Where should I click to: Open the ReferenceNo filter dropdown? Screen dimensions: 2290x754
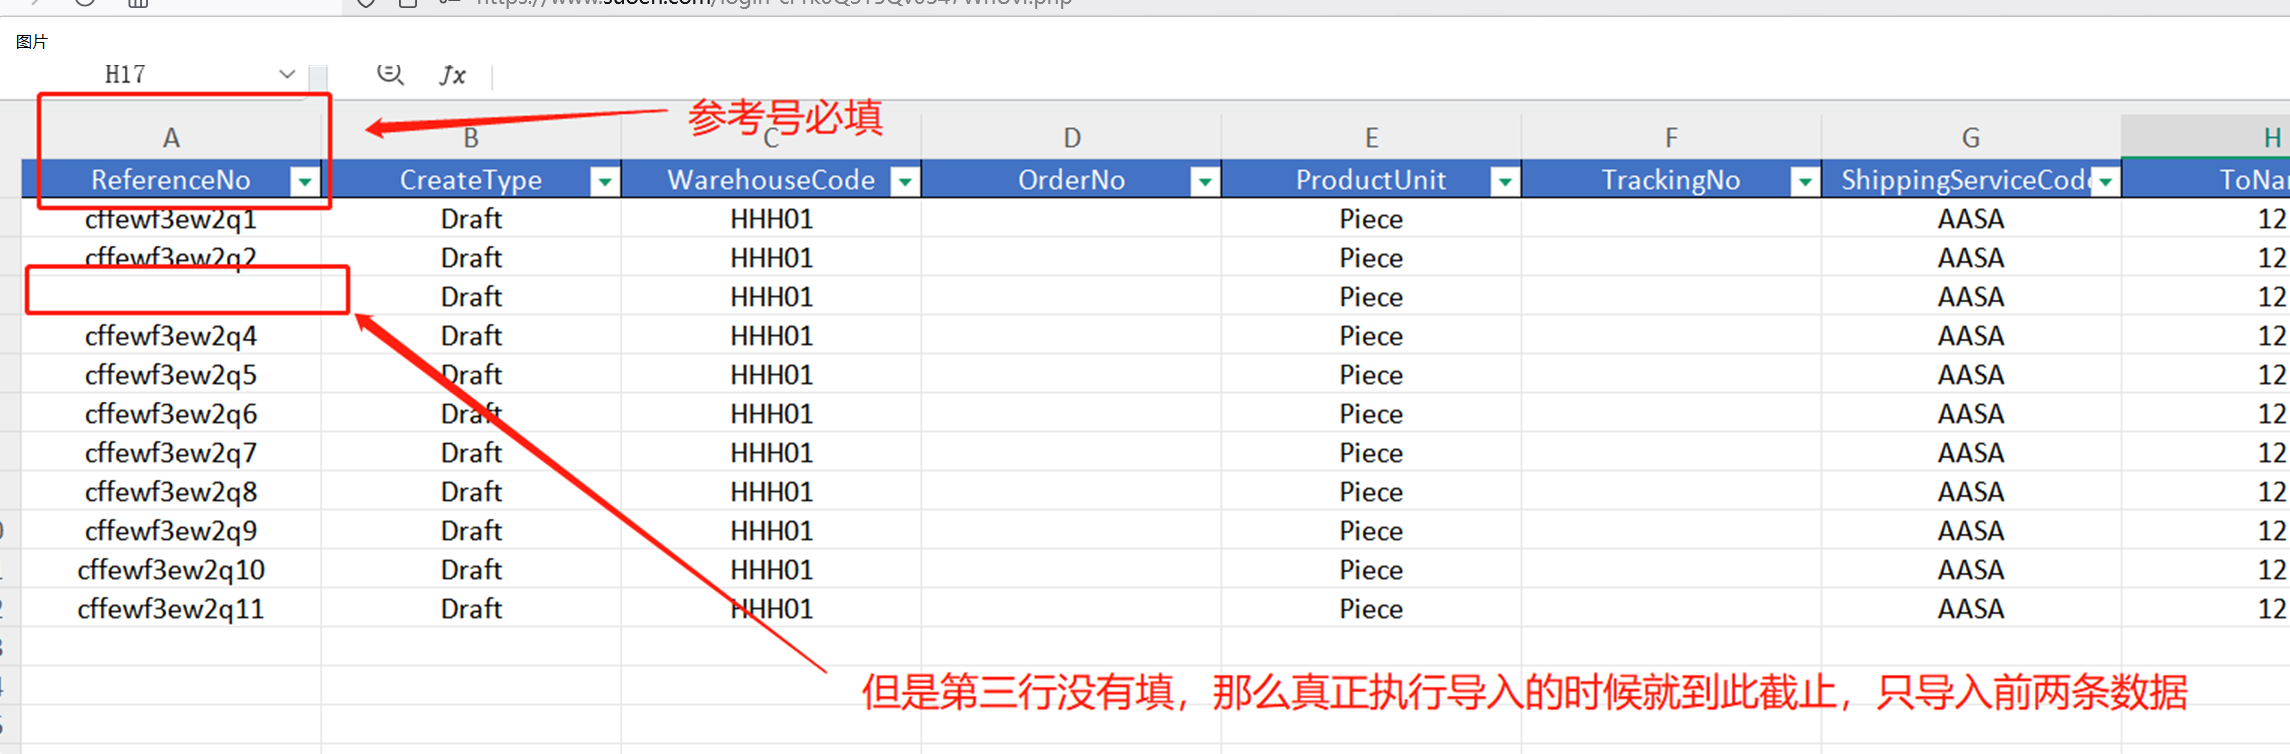click(x=305, y=181)
